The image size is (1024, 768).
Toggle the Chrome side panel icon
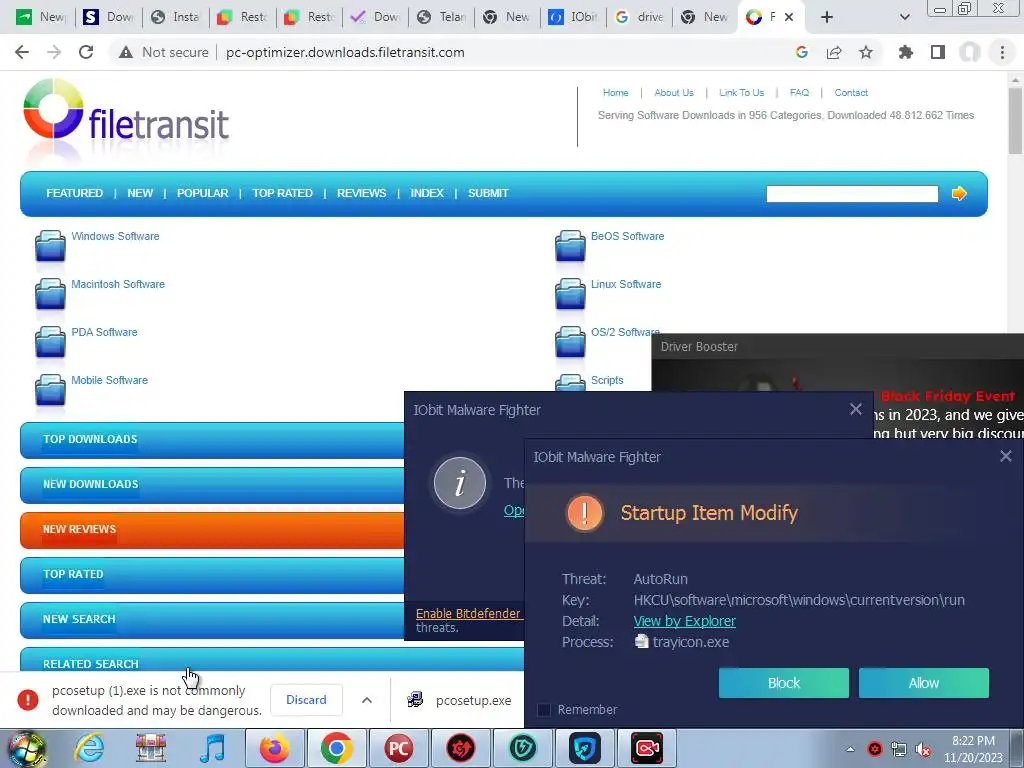938,52
